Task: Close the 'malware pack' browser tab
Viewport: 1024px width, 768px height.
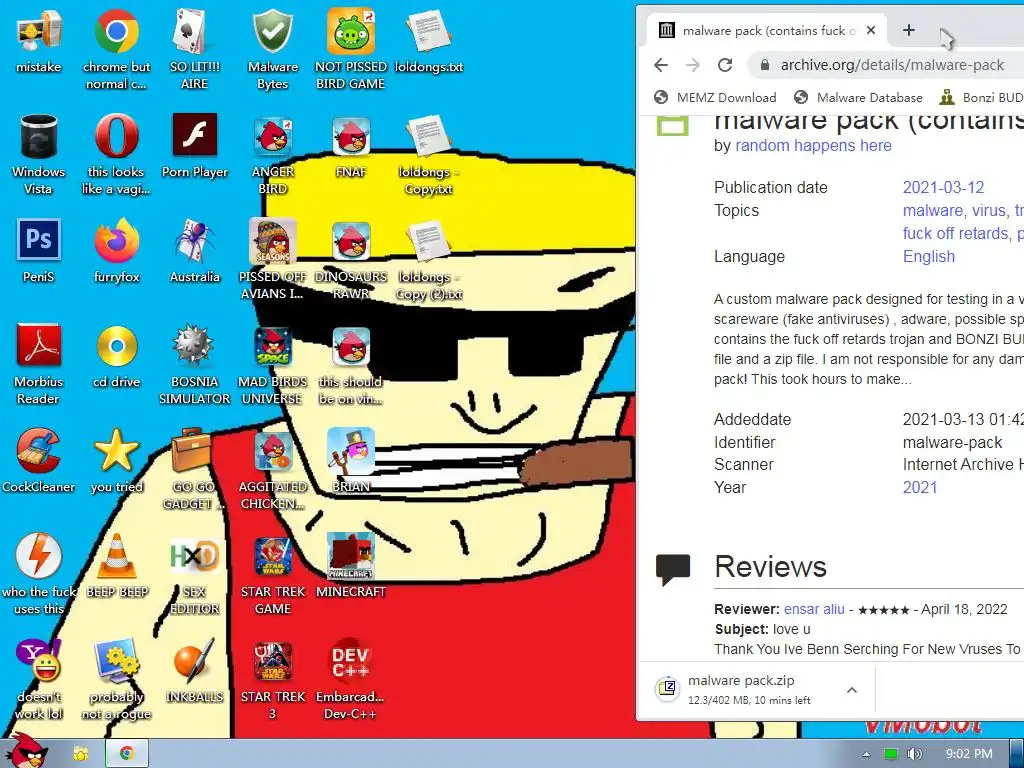Action: click(871, 30)
